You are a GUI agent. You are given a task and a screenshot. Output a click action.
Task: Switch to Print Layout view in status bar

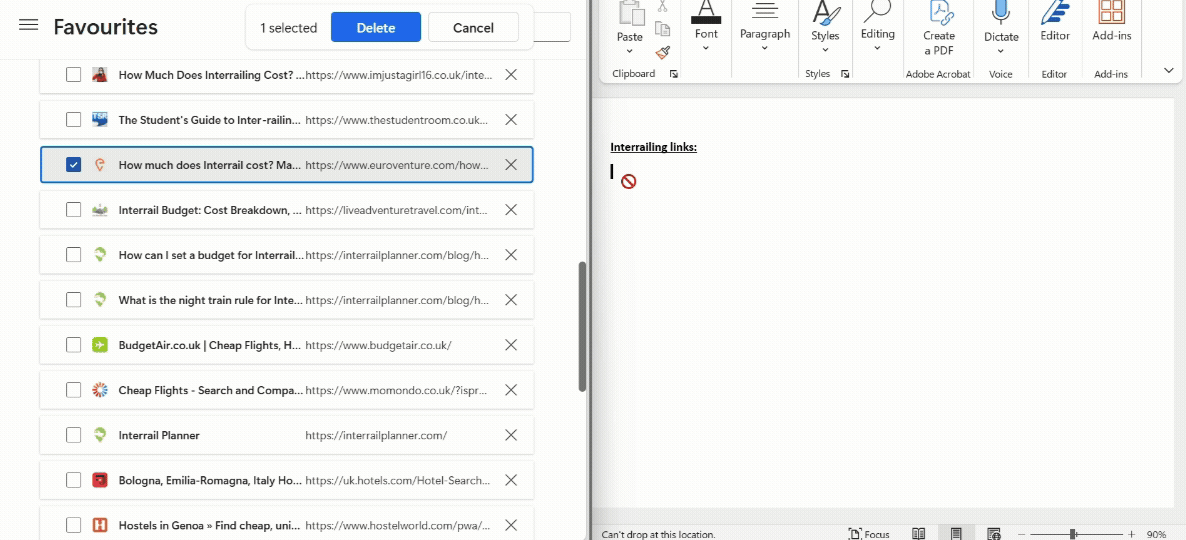(956, 534)
